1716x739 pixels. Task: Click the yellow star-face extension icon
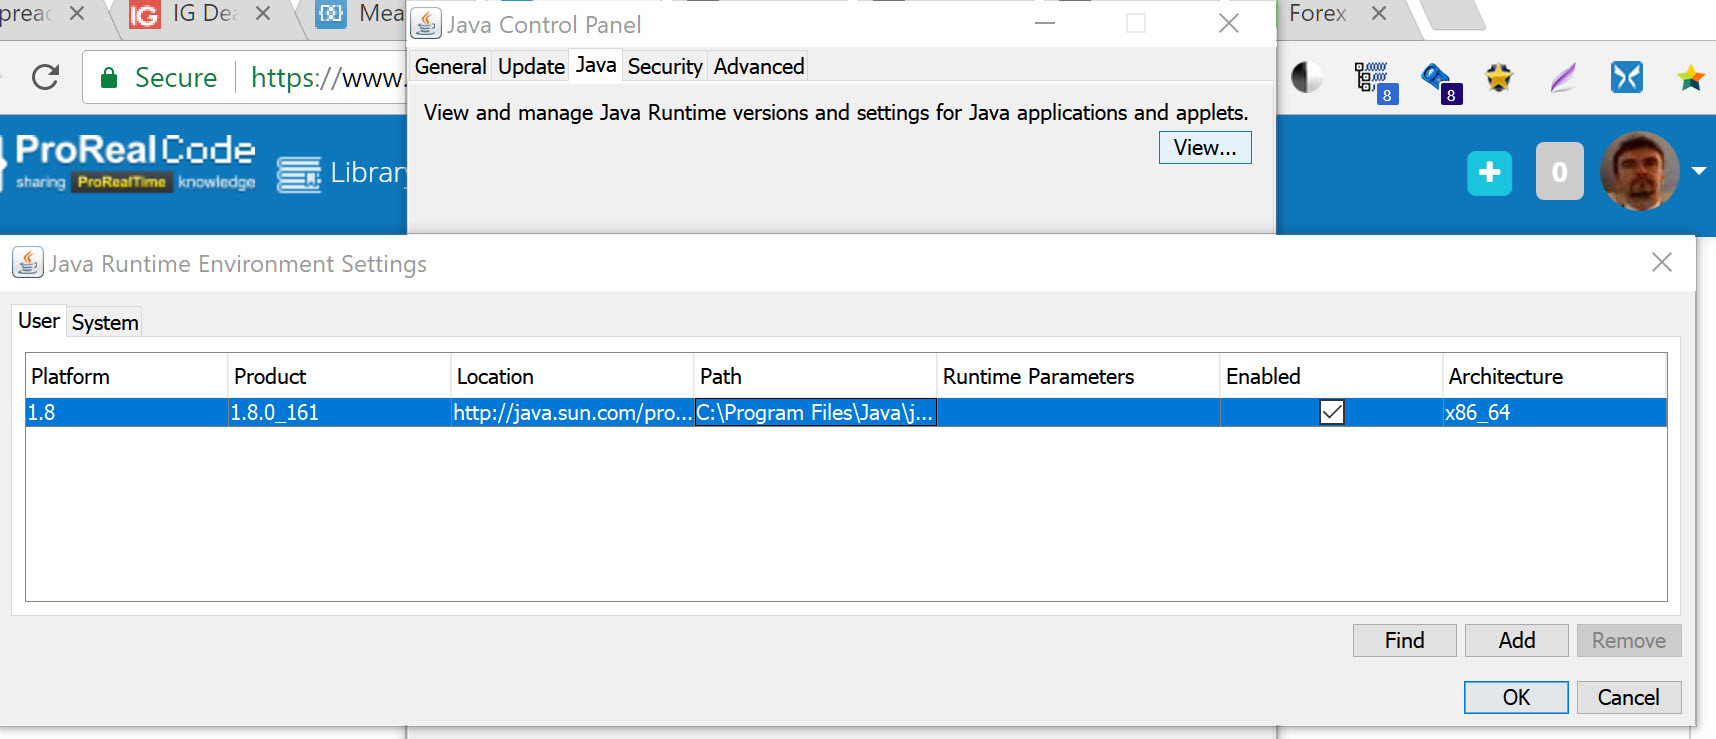point(1499,77)
